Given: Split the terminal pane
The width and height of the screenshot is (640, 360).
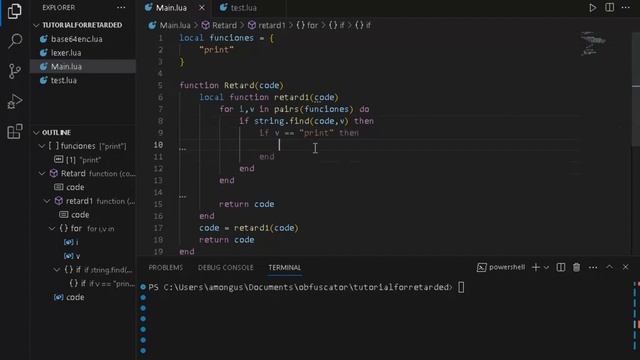Looking at the screenshot, I should click(561, 267).
